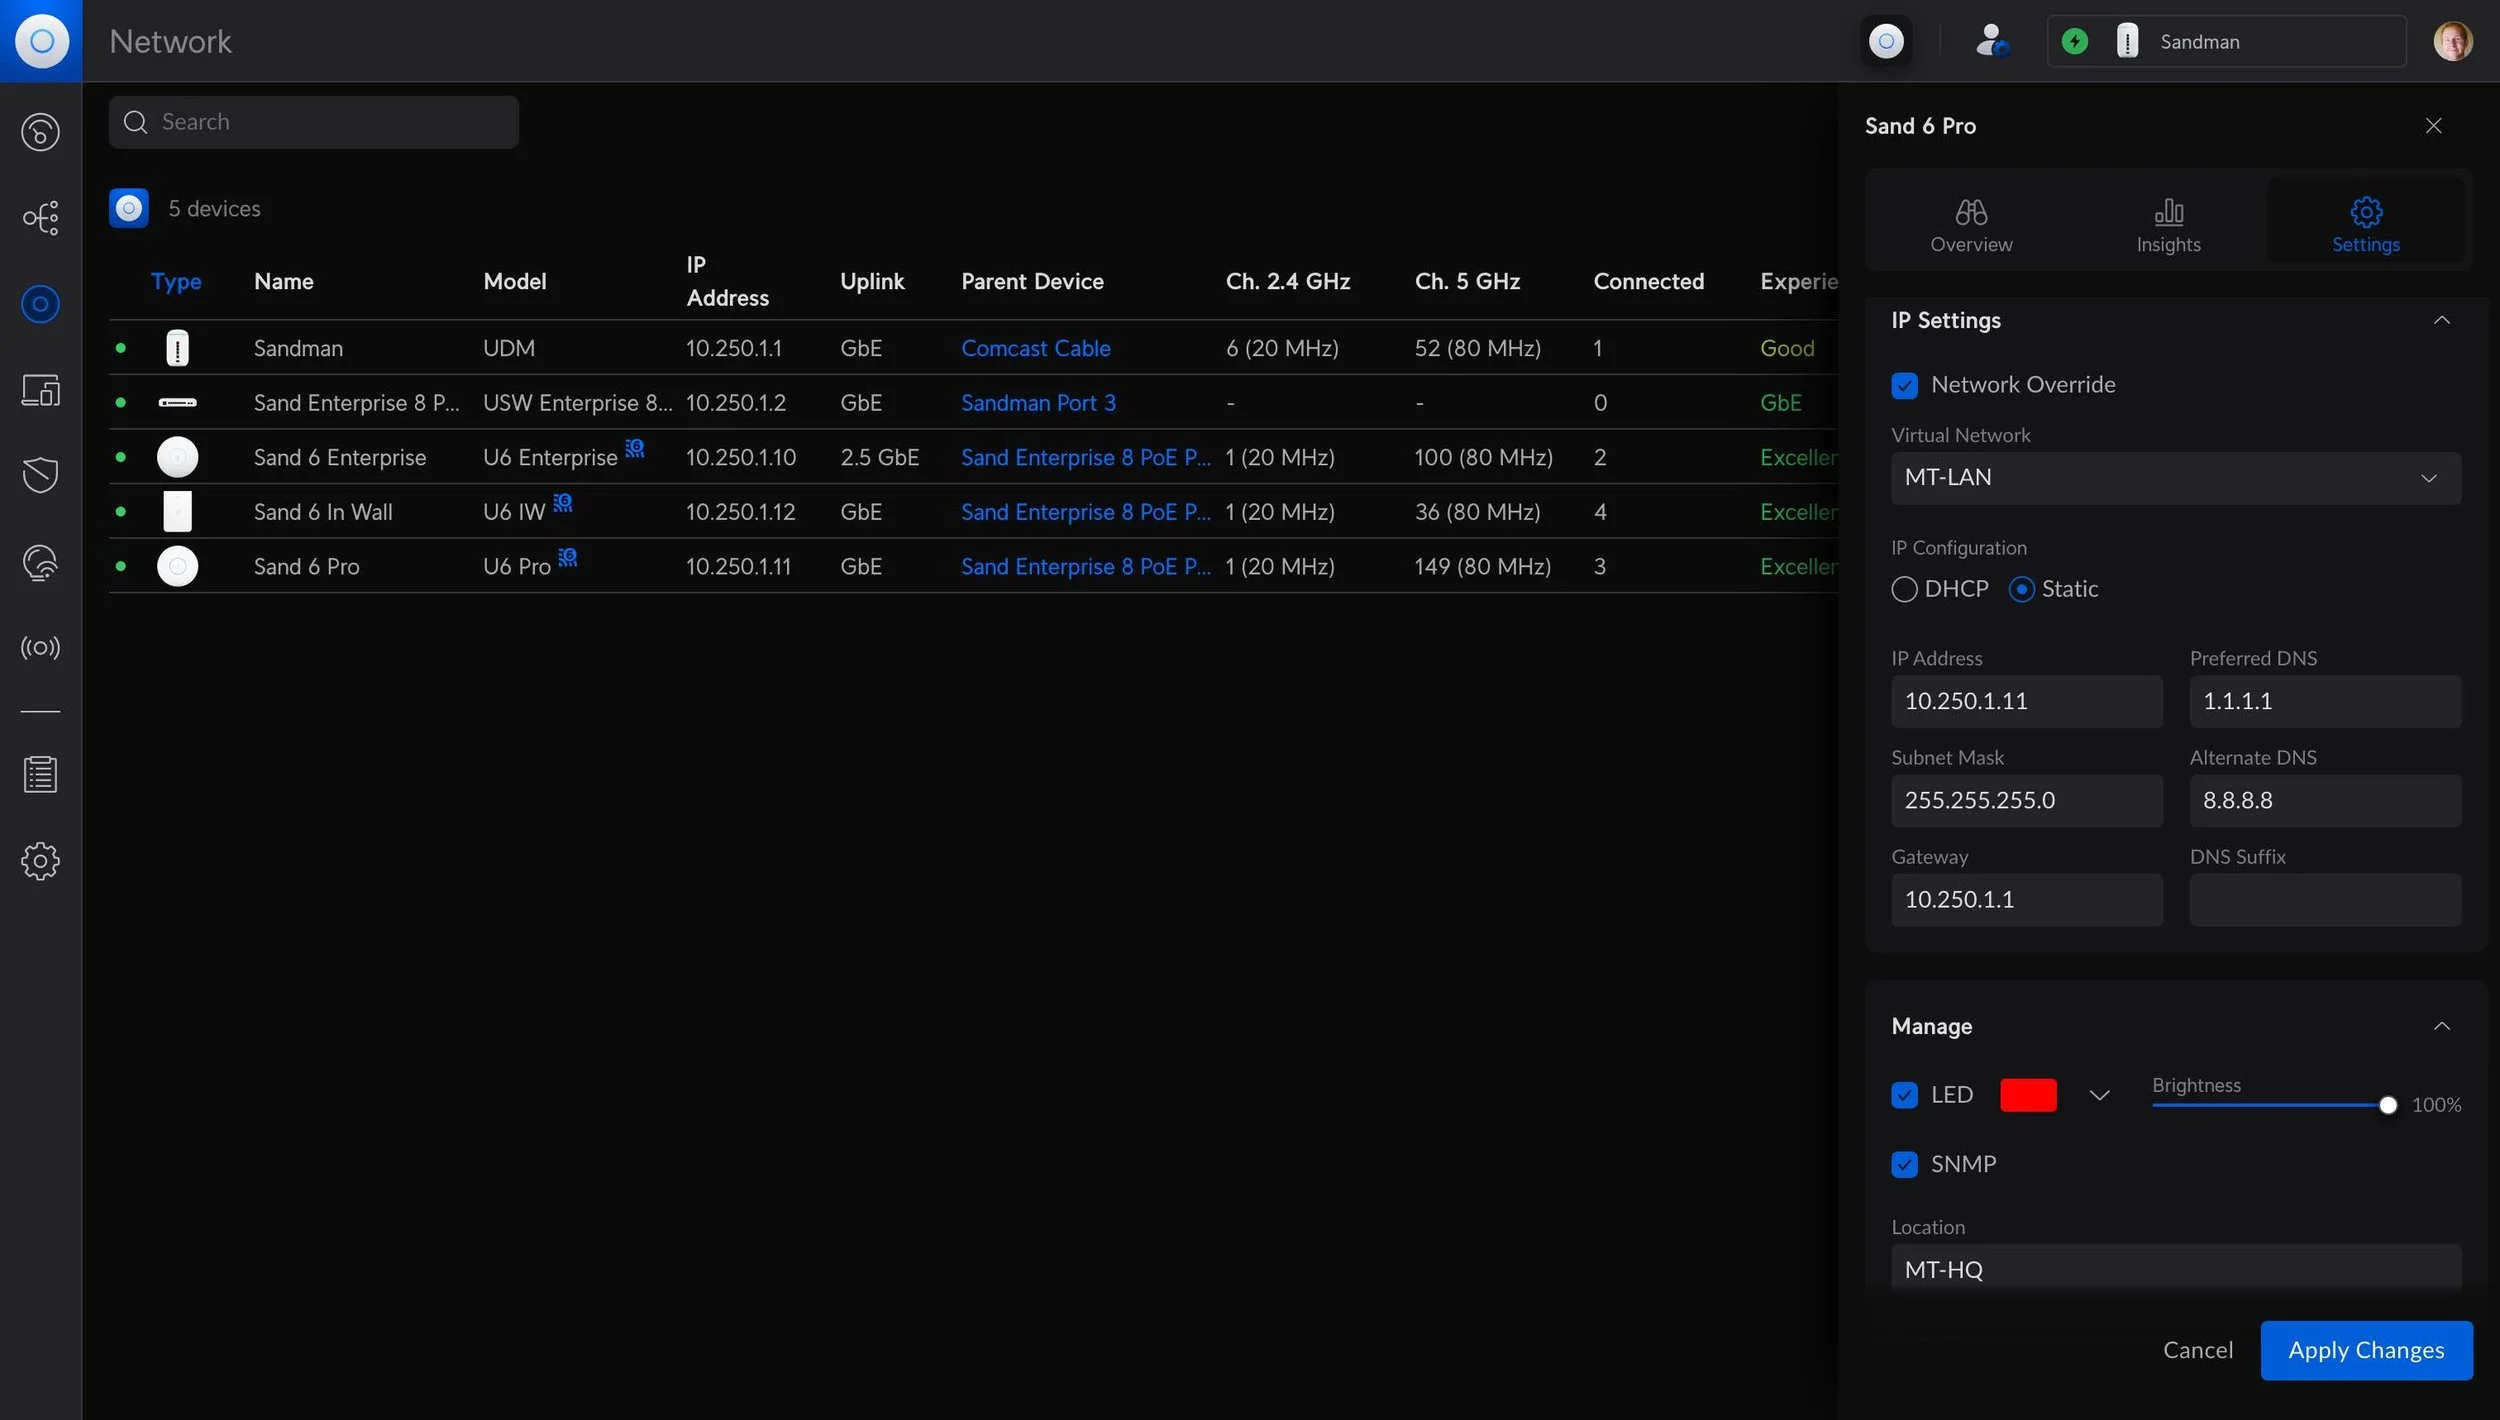Viewport: 2500px width, 1420px height.
Task: Edit the Alternate DNS field
Action: 2325,800
